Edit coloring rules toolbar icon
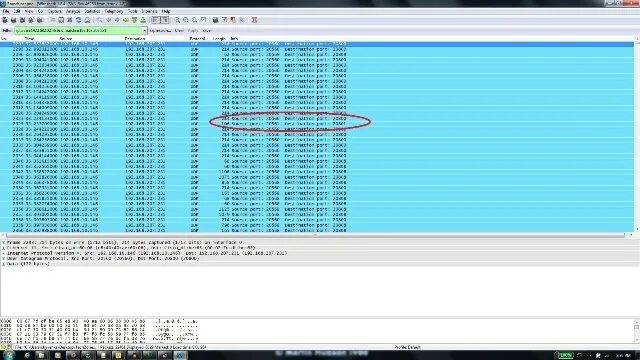The image size is (640, 360). 233,20
